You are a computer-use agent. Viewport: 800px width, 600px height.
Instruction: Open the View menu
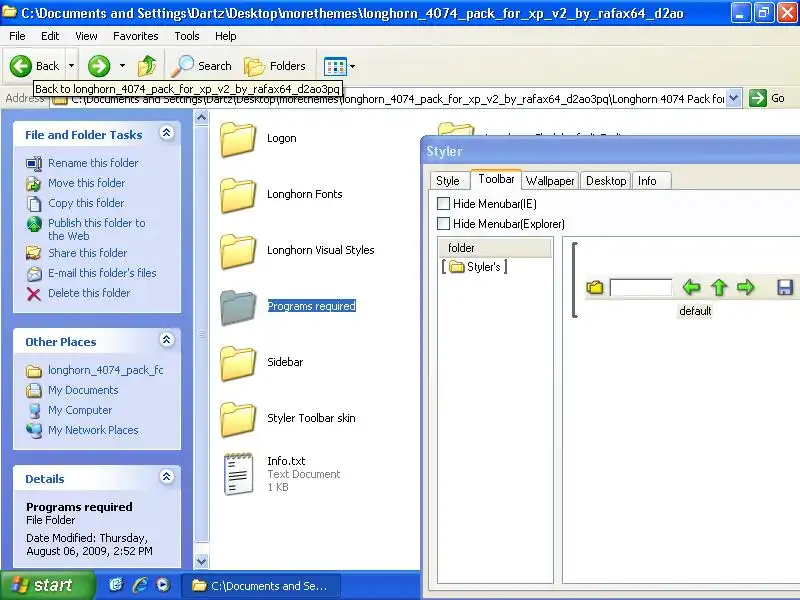pos(86,36)
